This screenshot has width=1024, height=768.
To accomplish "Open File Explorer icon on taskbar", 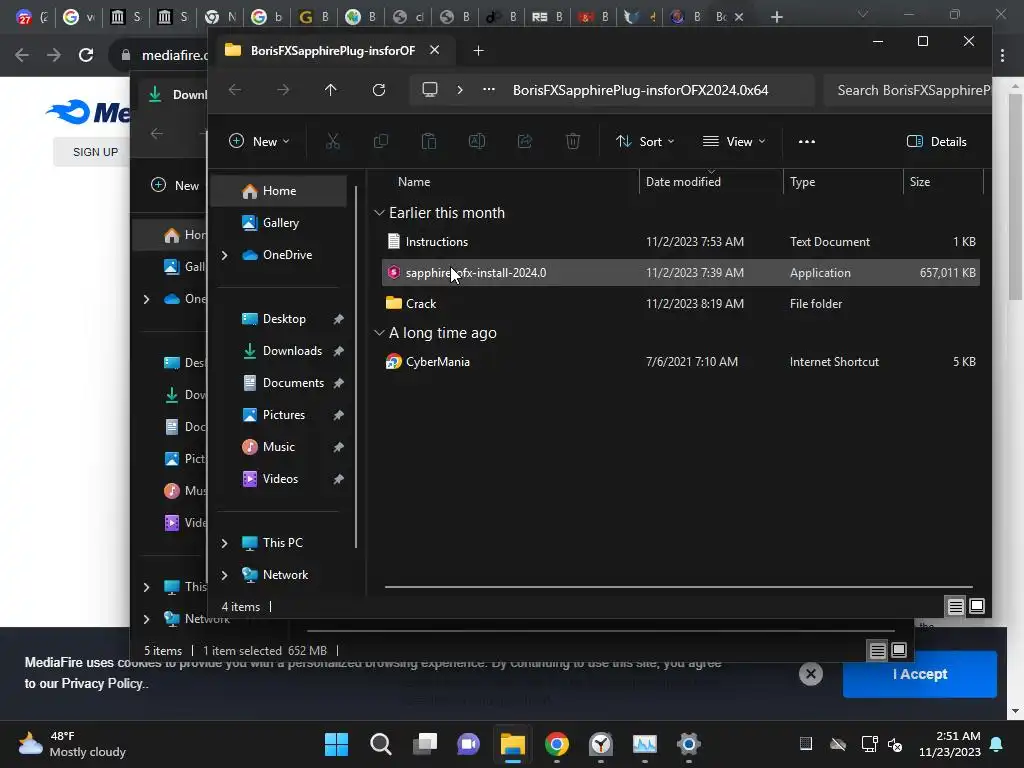I will click(513, 744).
